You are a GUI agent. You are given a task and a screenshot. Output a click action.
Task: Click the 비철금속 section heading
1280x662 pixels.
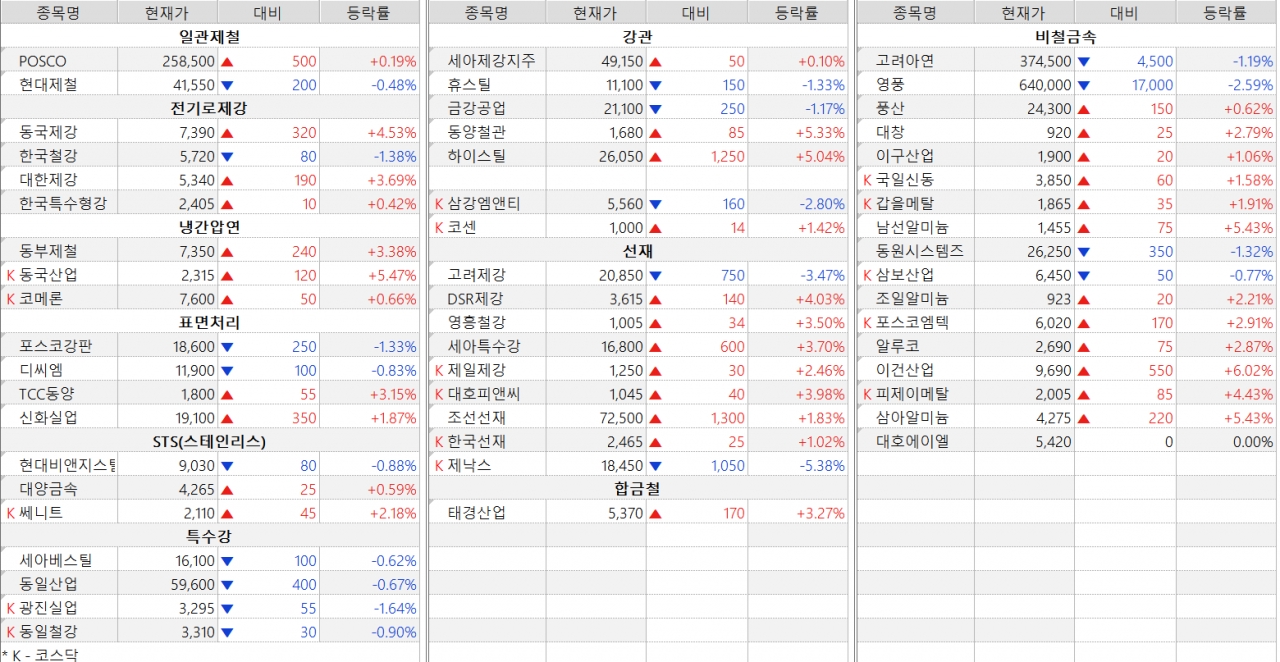click(x=1065, y=37)
